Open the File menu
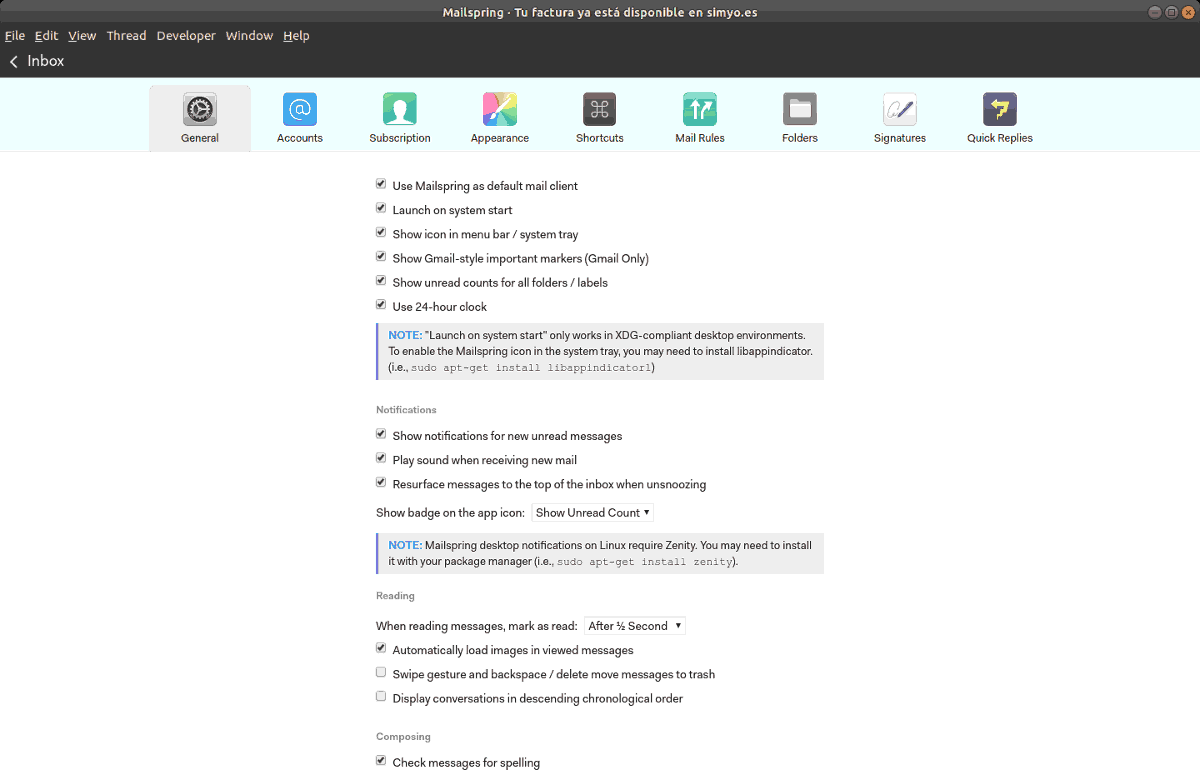This screenshot has width=1200, height=775. pos(15,36)
